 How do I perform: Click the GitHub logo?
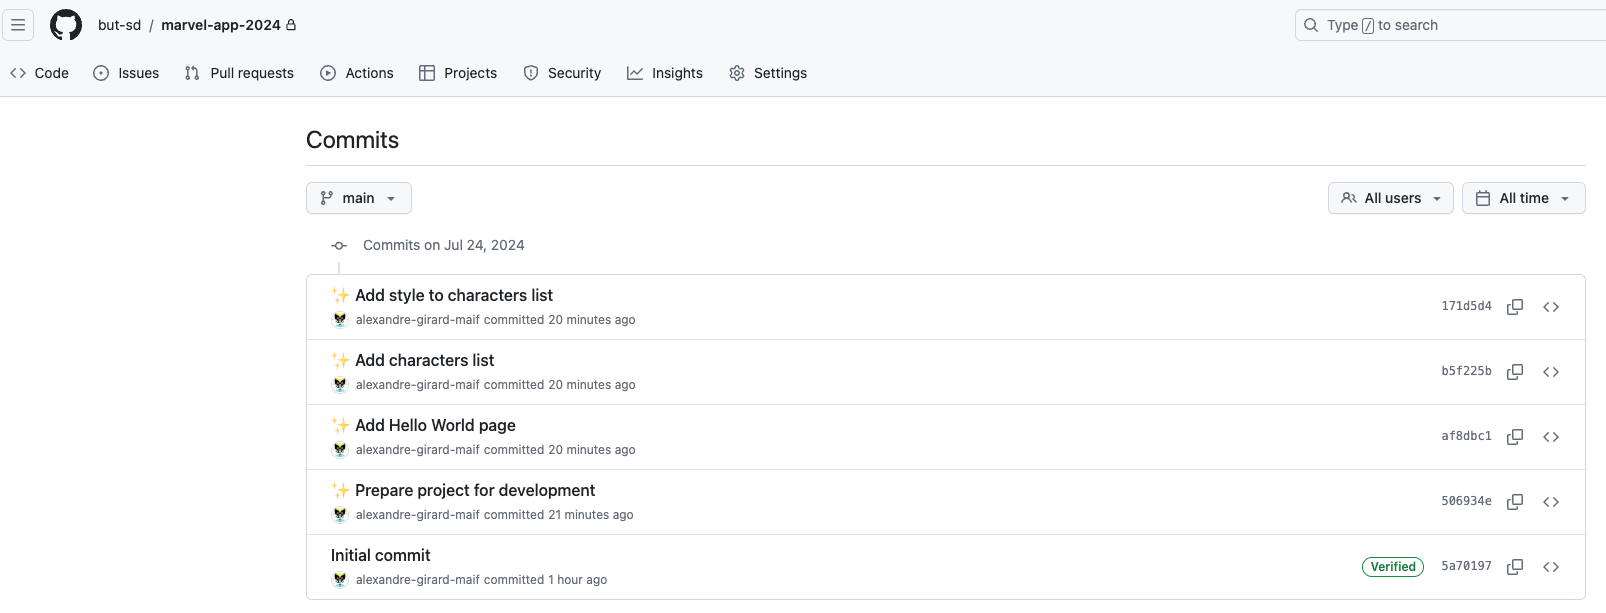pos(66,25)
